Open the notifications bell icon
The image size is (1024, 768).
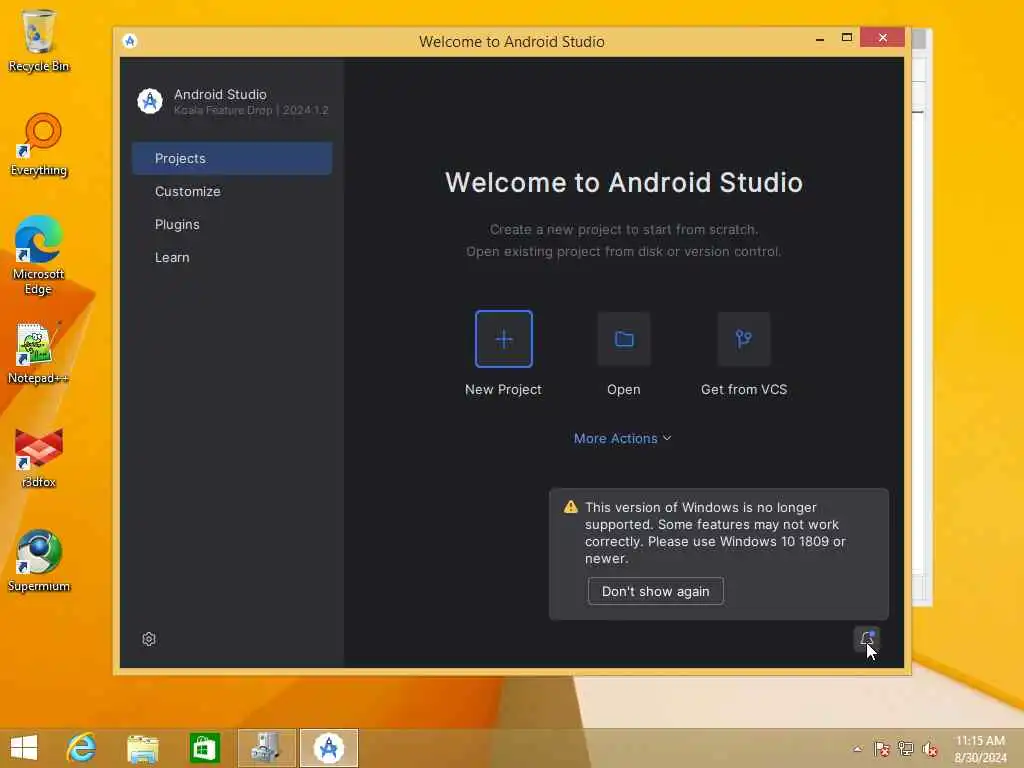coord(867,639)
